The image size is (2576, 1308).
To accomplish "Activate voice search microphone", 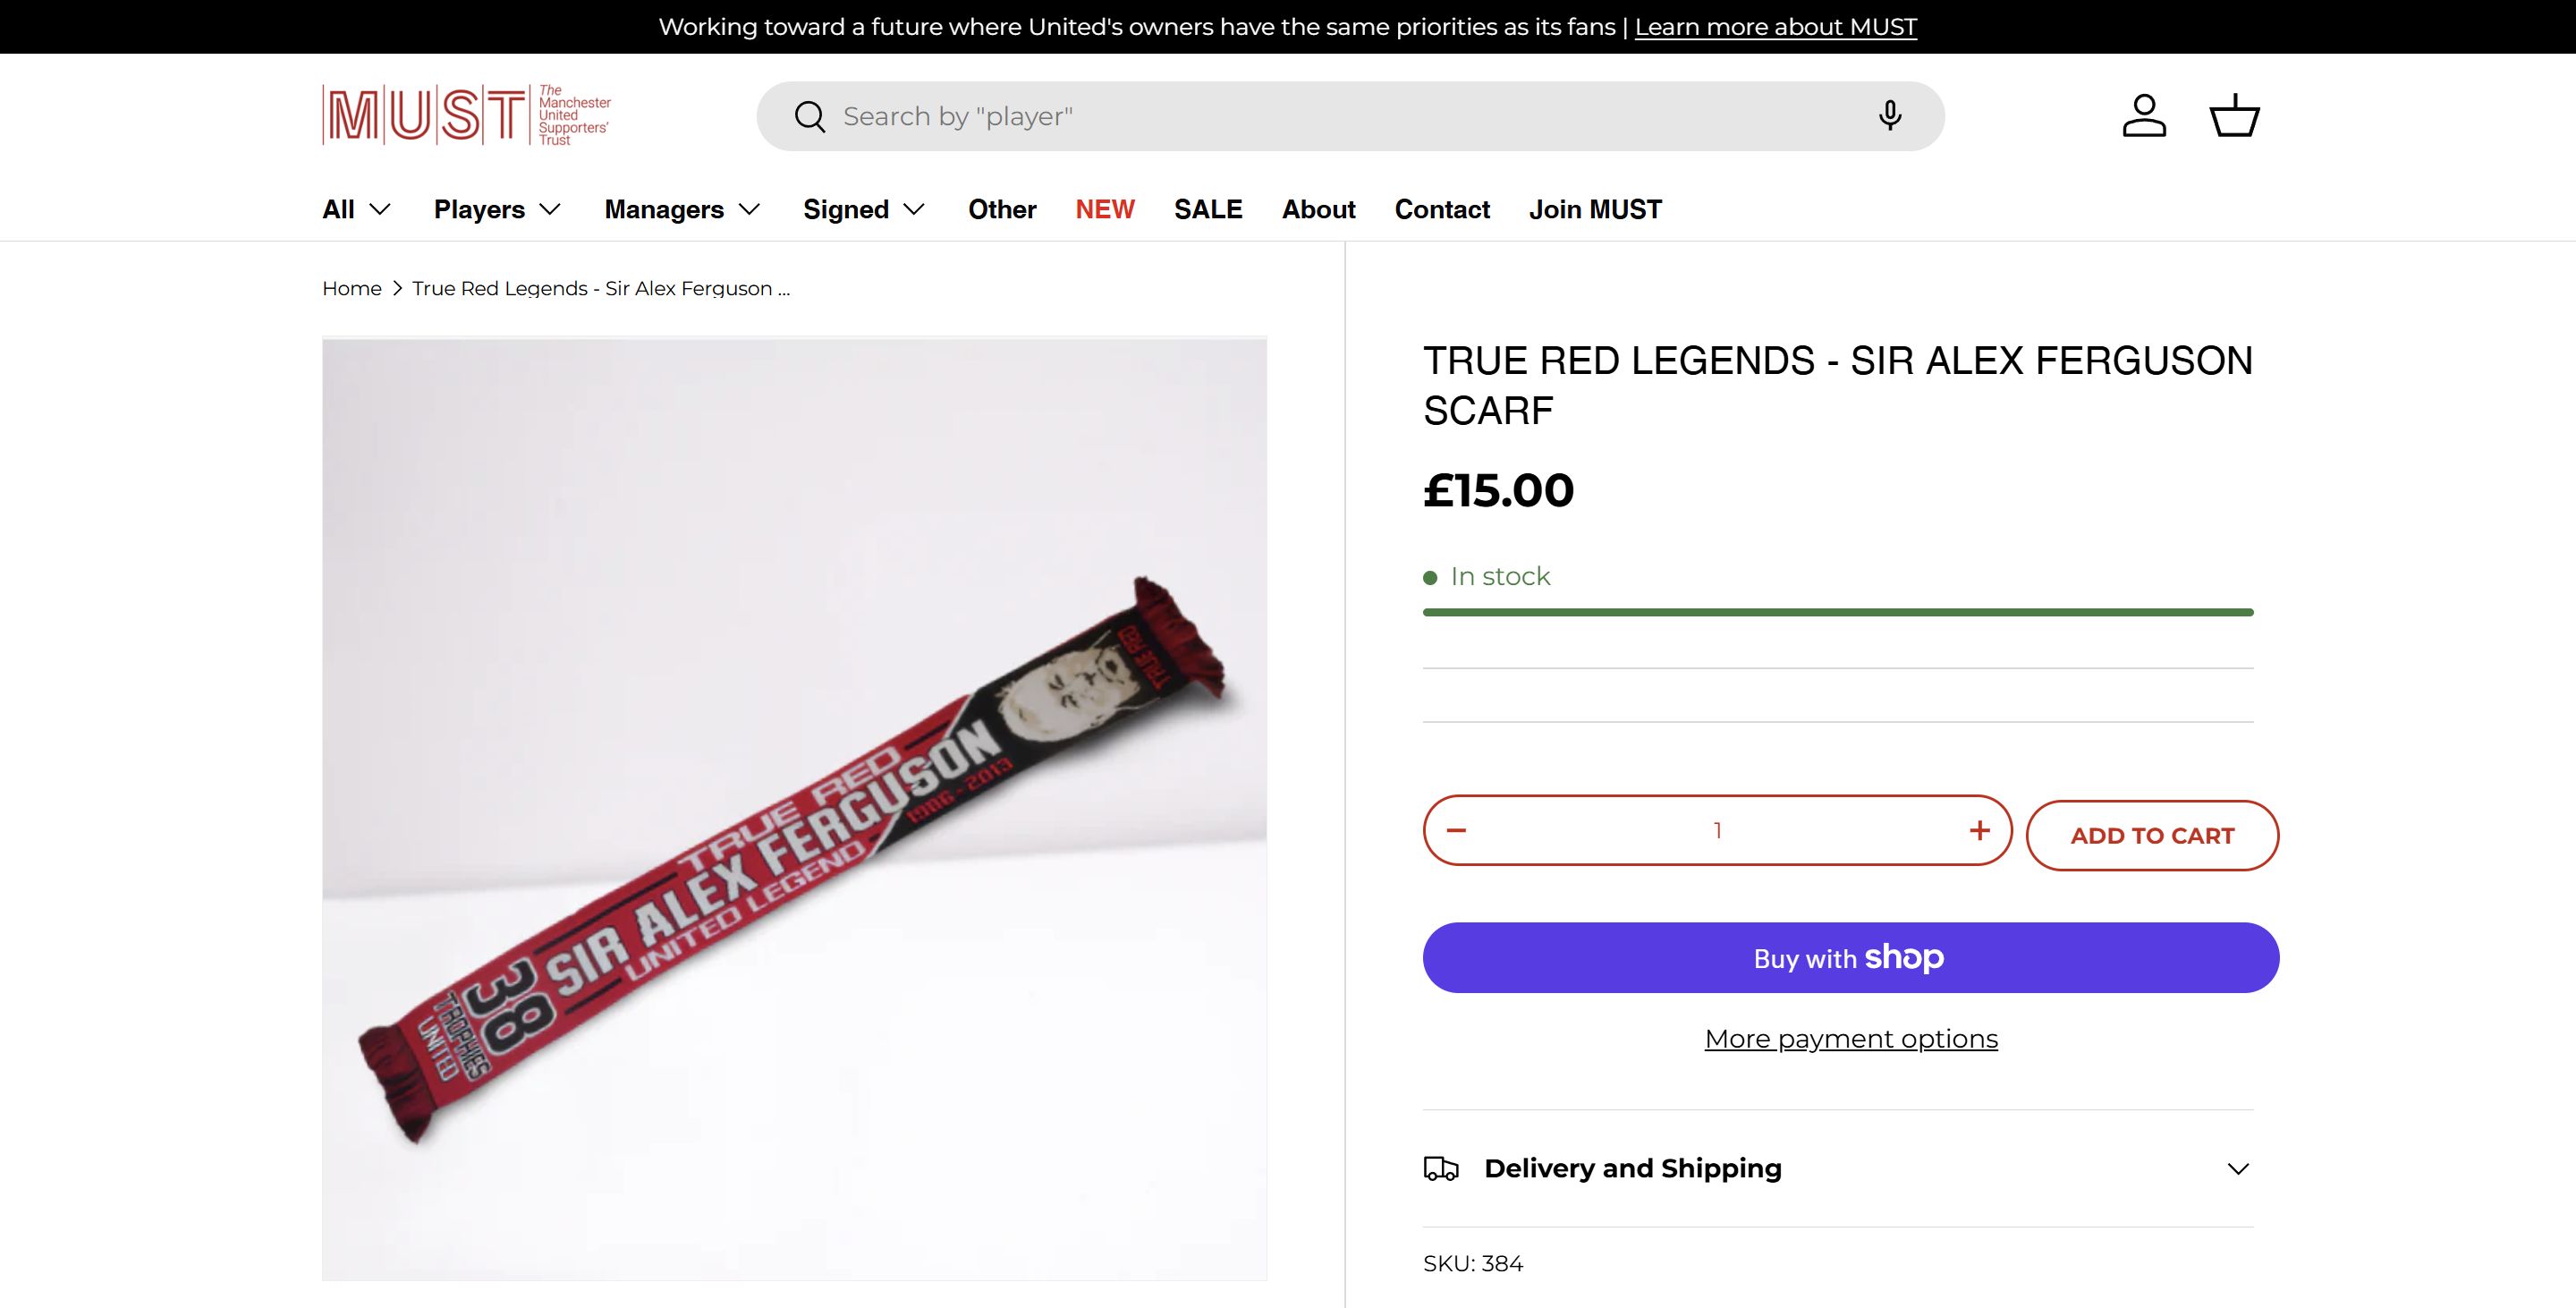I will tap(1889, 116).
